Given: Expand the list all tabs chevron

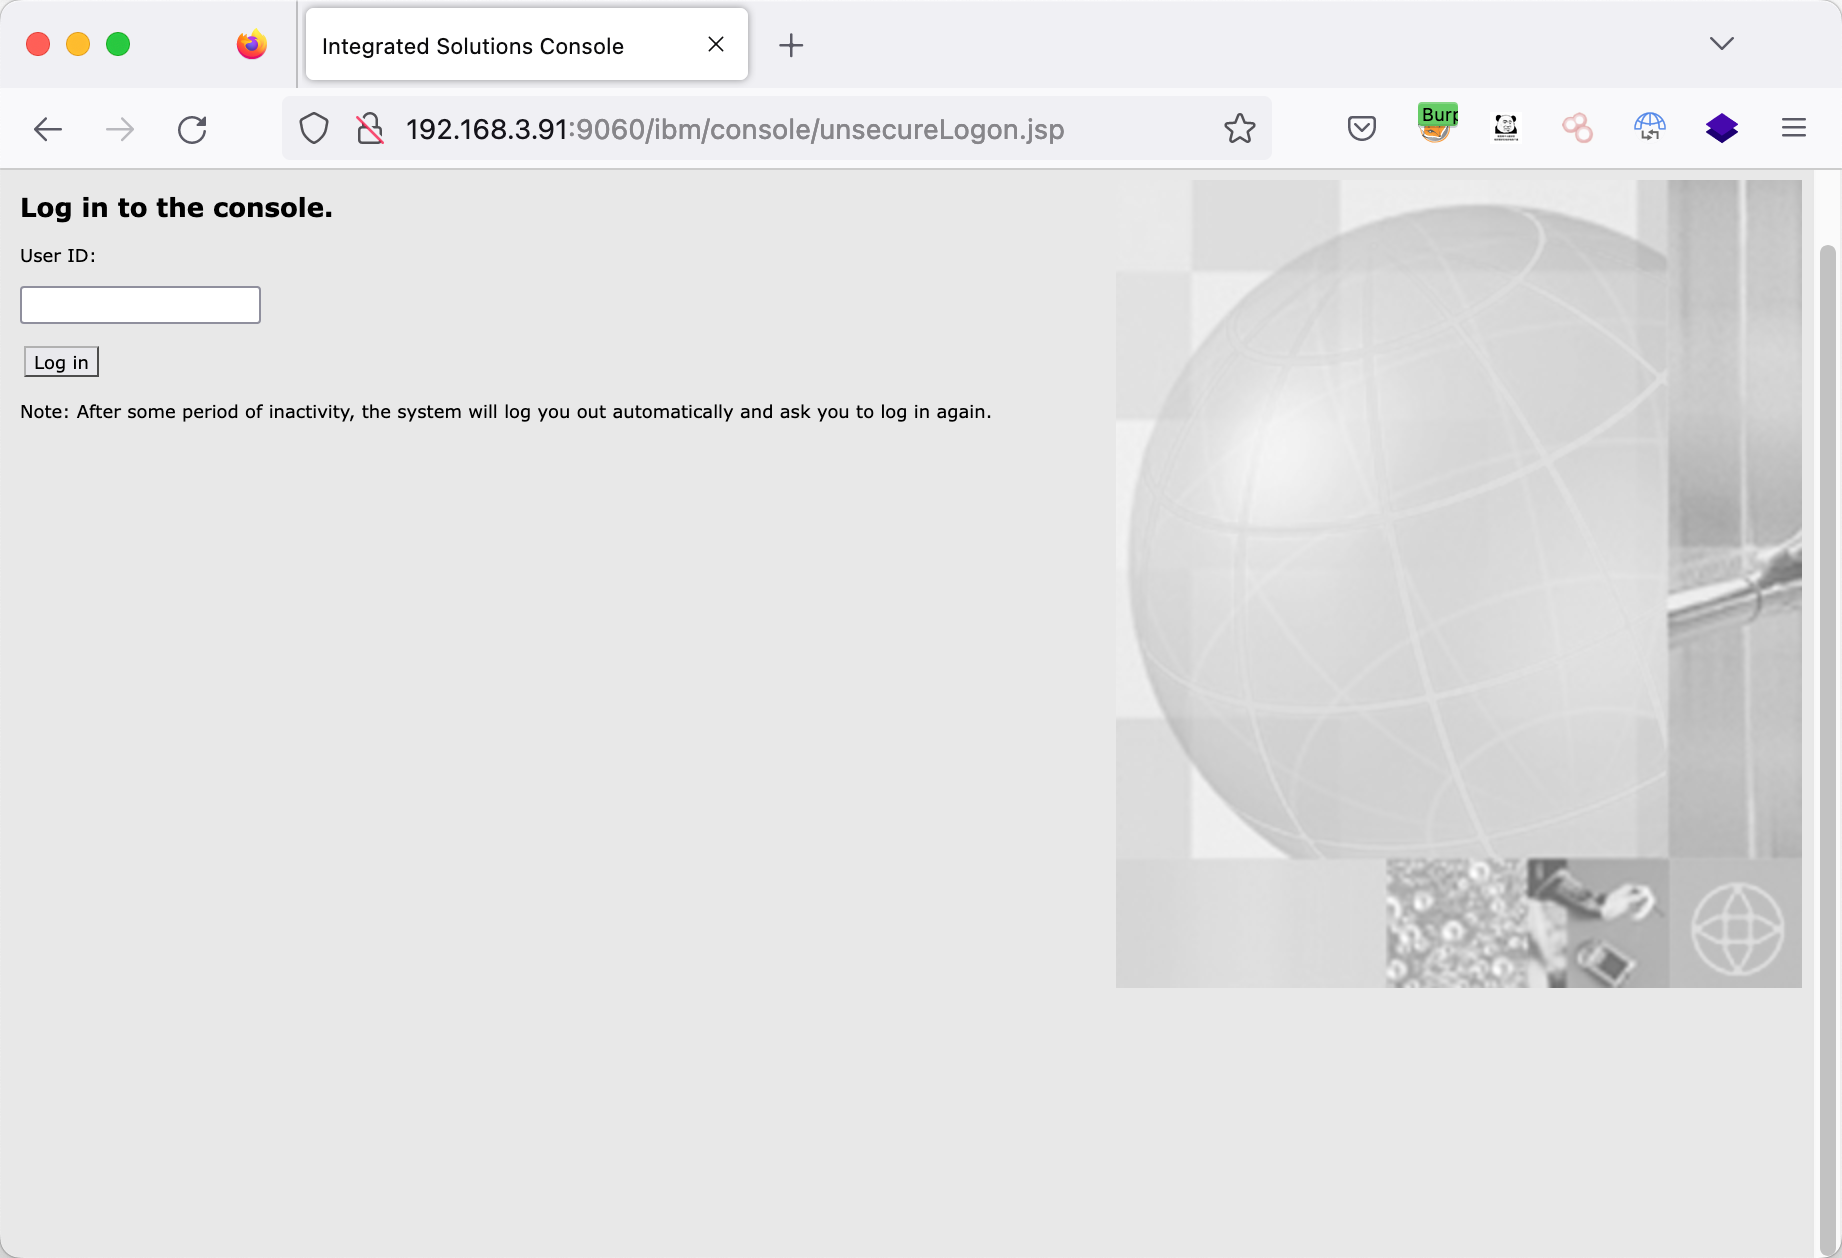Looking at the screenshot, I should coord(1721,44).
